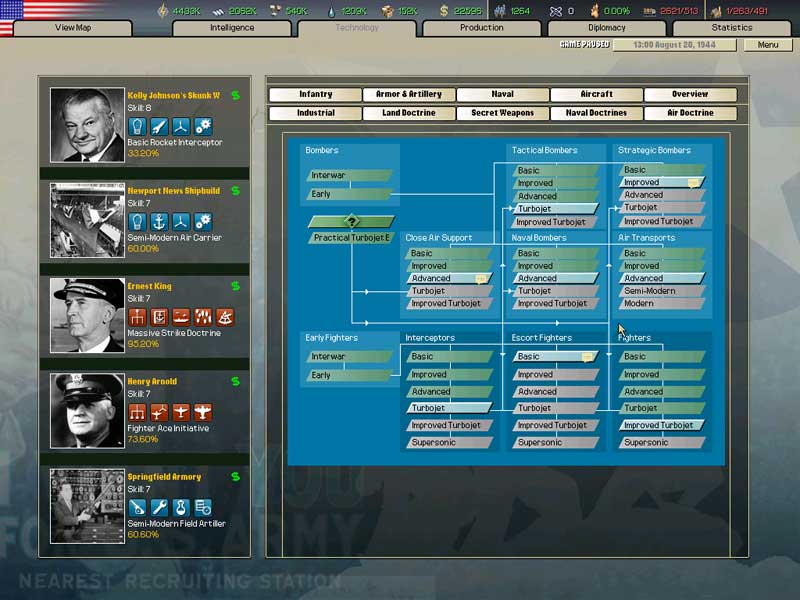Image resolution: width=800 pixels, height=600 pixels.
Task: Click Newport News propeller specialty icon
Action: coord(181,221)
